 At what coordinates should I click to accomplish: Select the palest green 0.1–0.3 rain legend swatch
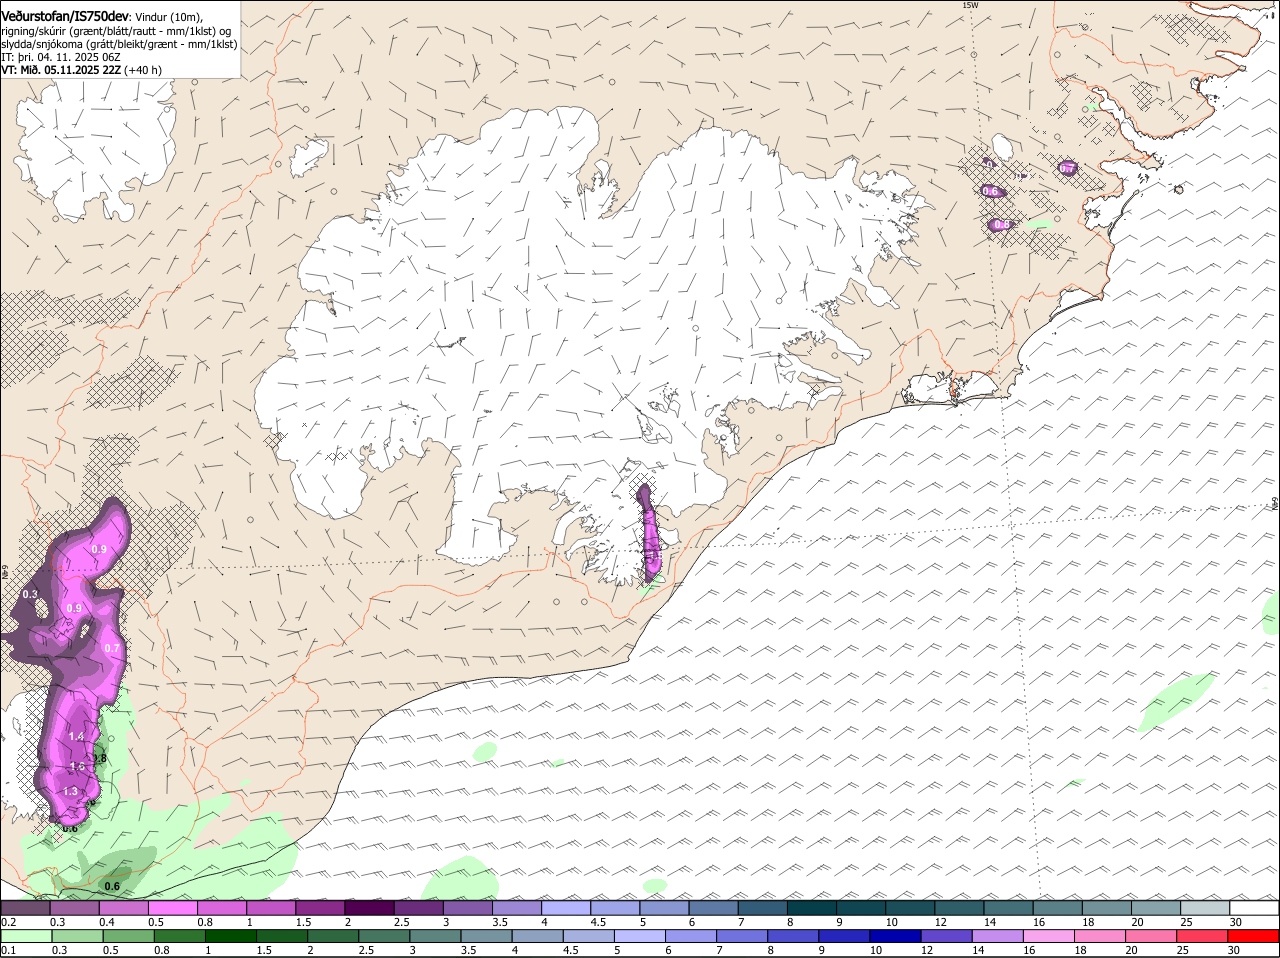25,937
